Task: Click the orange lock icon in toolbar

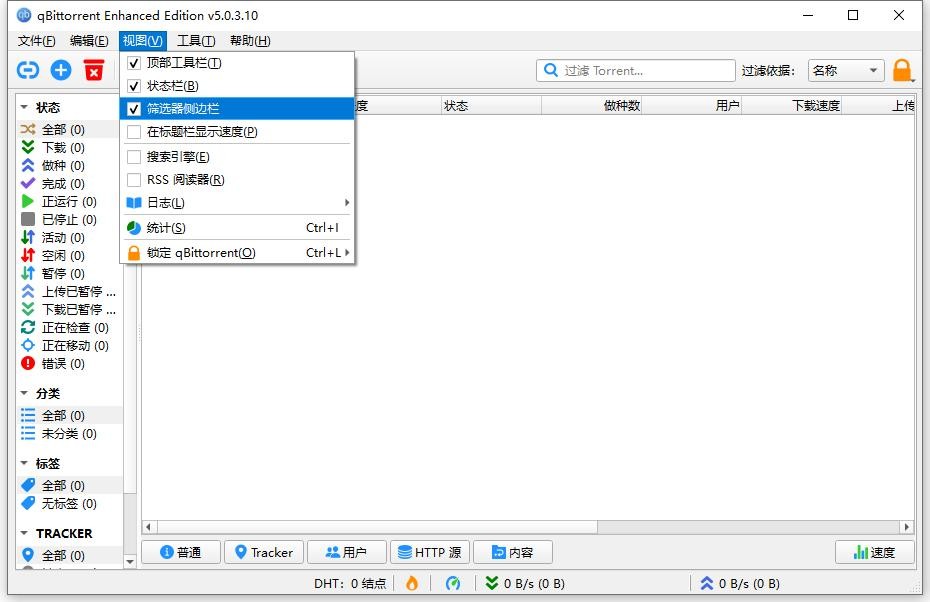Action: pos(902,70)
